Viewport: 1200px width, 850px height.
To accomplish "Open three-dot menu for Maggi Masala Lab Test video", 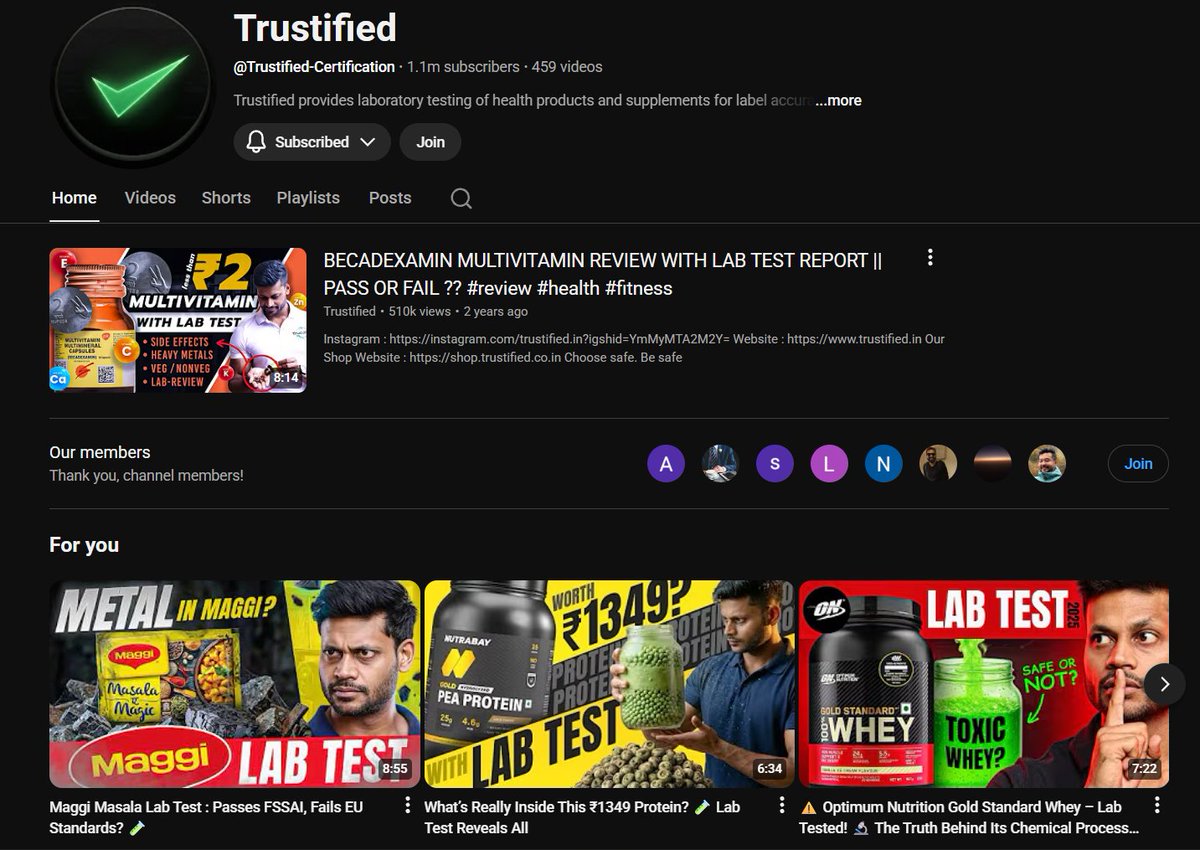I will click(x=407, y=806).
